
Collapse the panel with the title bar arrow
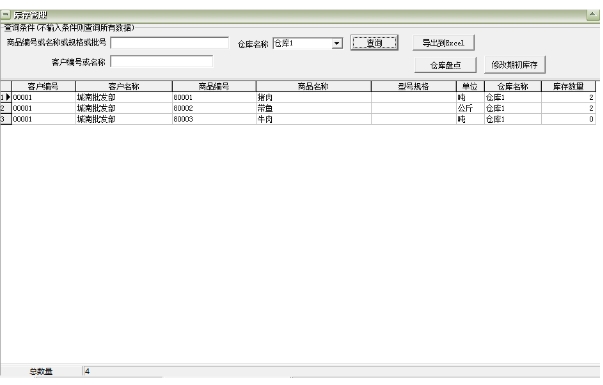click(592, 15)
